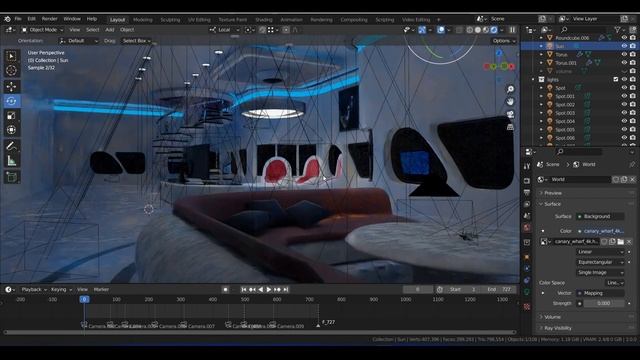Image resolution: width=640 pixels, height=360 pixels.
Task: Select solid viewport shading mode
Action: [x=478, y=30]
